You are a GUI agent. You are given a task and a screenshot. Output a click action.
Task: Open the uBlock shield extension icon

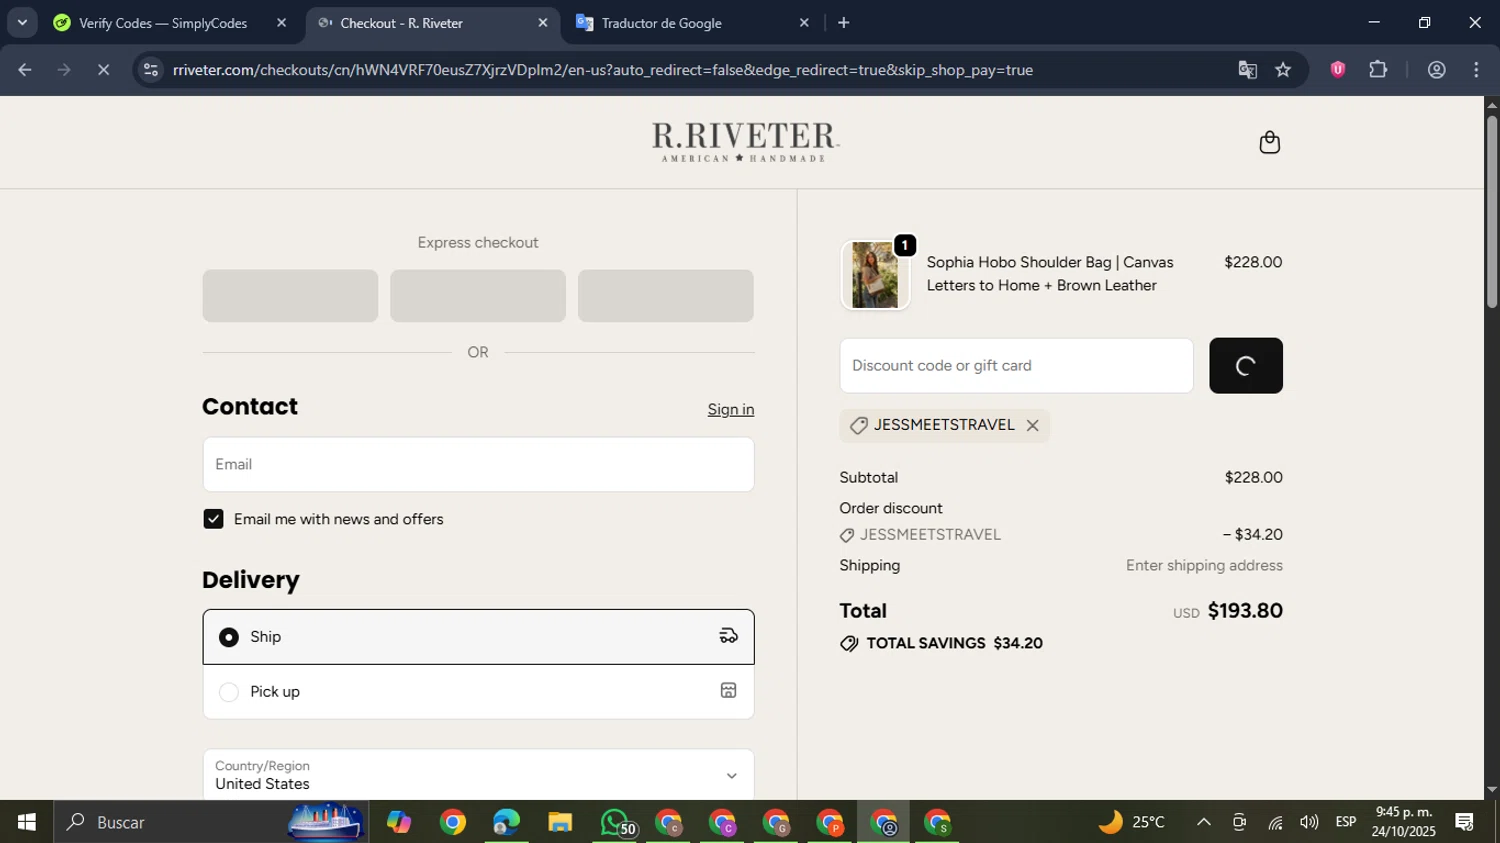(x=1338, y=70)
